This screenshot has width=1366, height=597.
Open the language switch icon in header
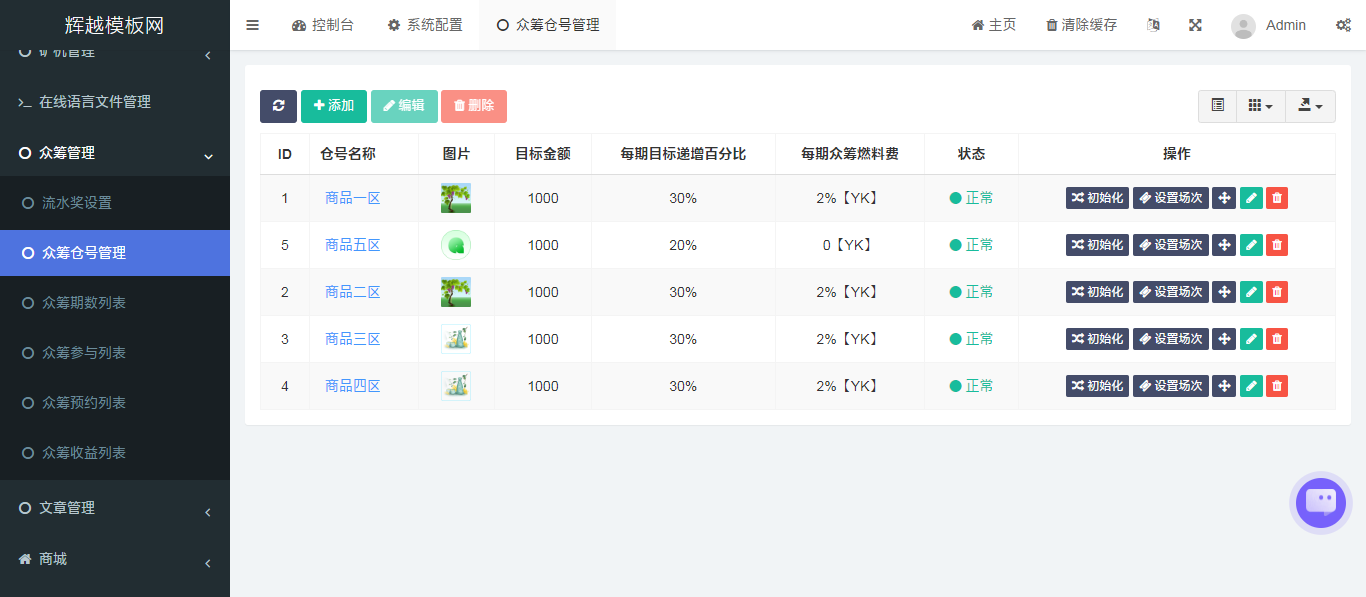[x=1153, y=25]
